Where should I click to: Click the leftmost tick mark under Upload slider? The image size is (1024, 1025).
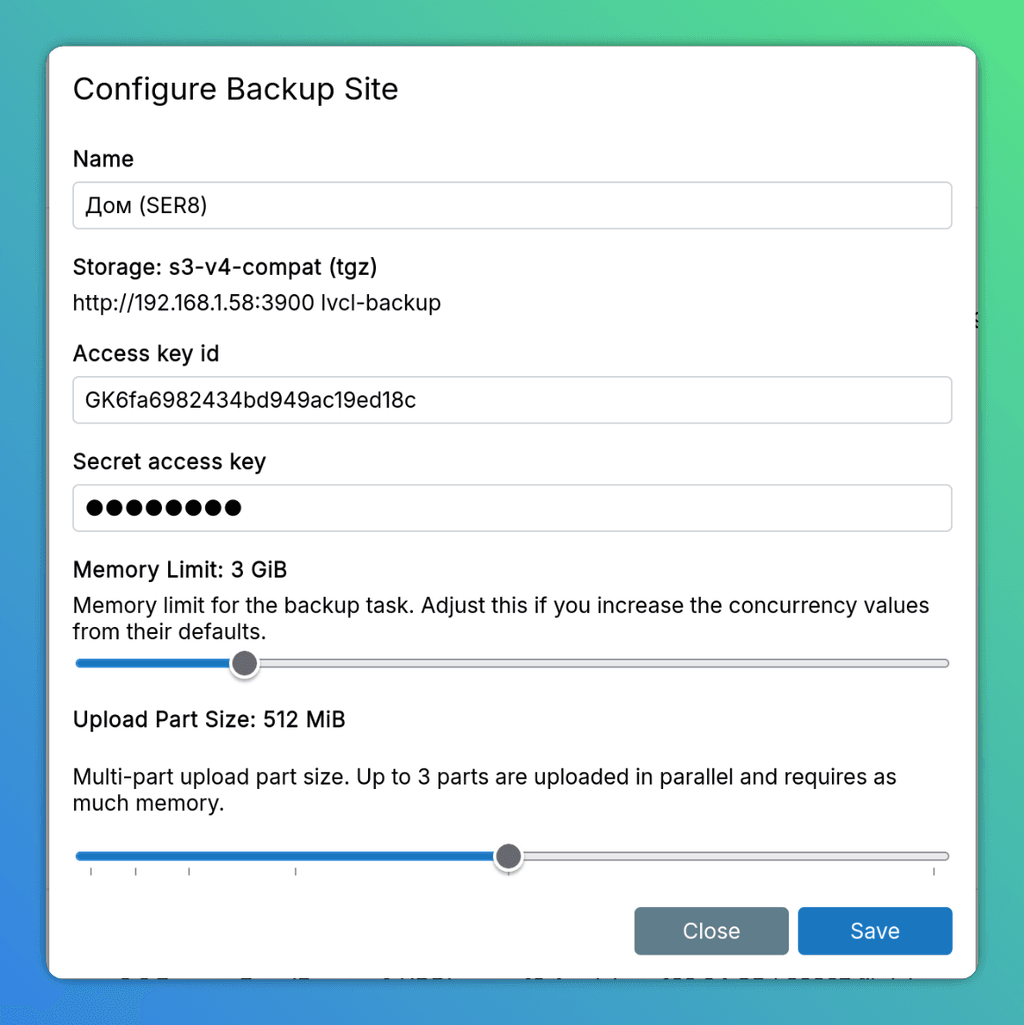[91, 873]
